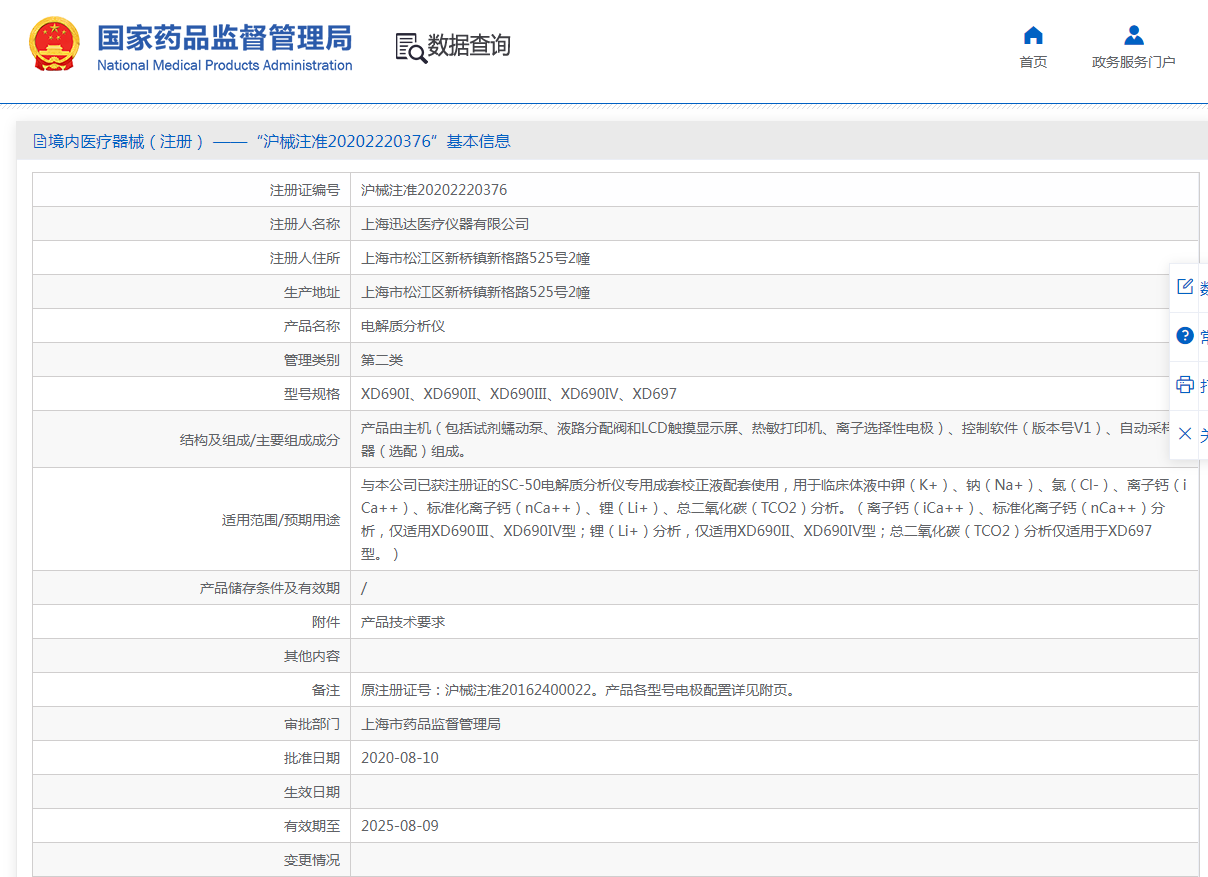Click product name 电解质分析仪

click(403, 326)
